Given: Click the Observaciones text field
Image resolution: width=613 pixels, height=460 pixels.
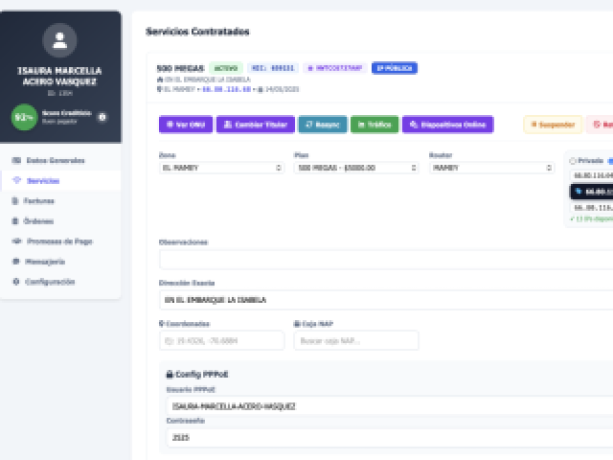Looking at the screenshot, I should pos(386,259).
